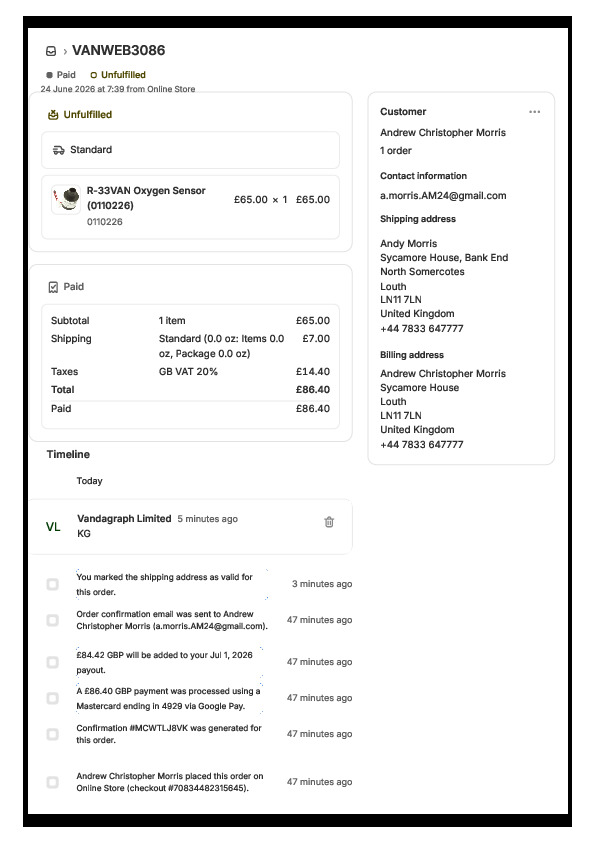The image size is (595, 842).
Task: Tick the checkbox beside order confirmation email event
Action: 53,620
